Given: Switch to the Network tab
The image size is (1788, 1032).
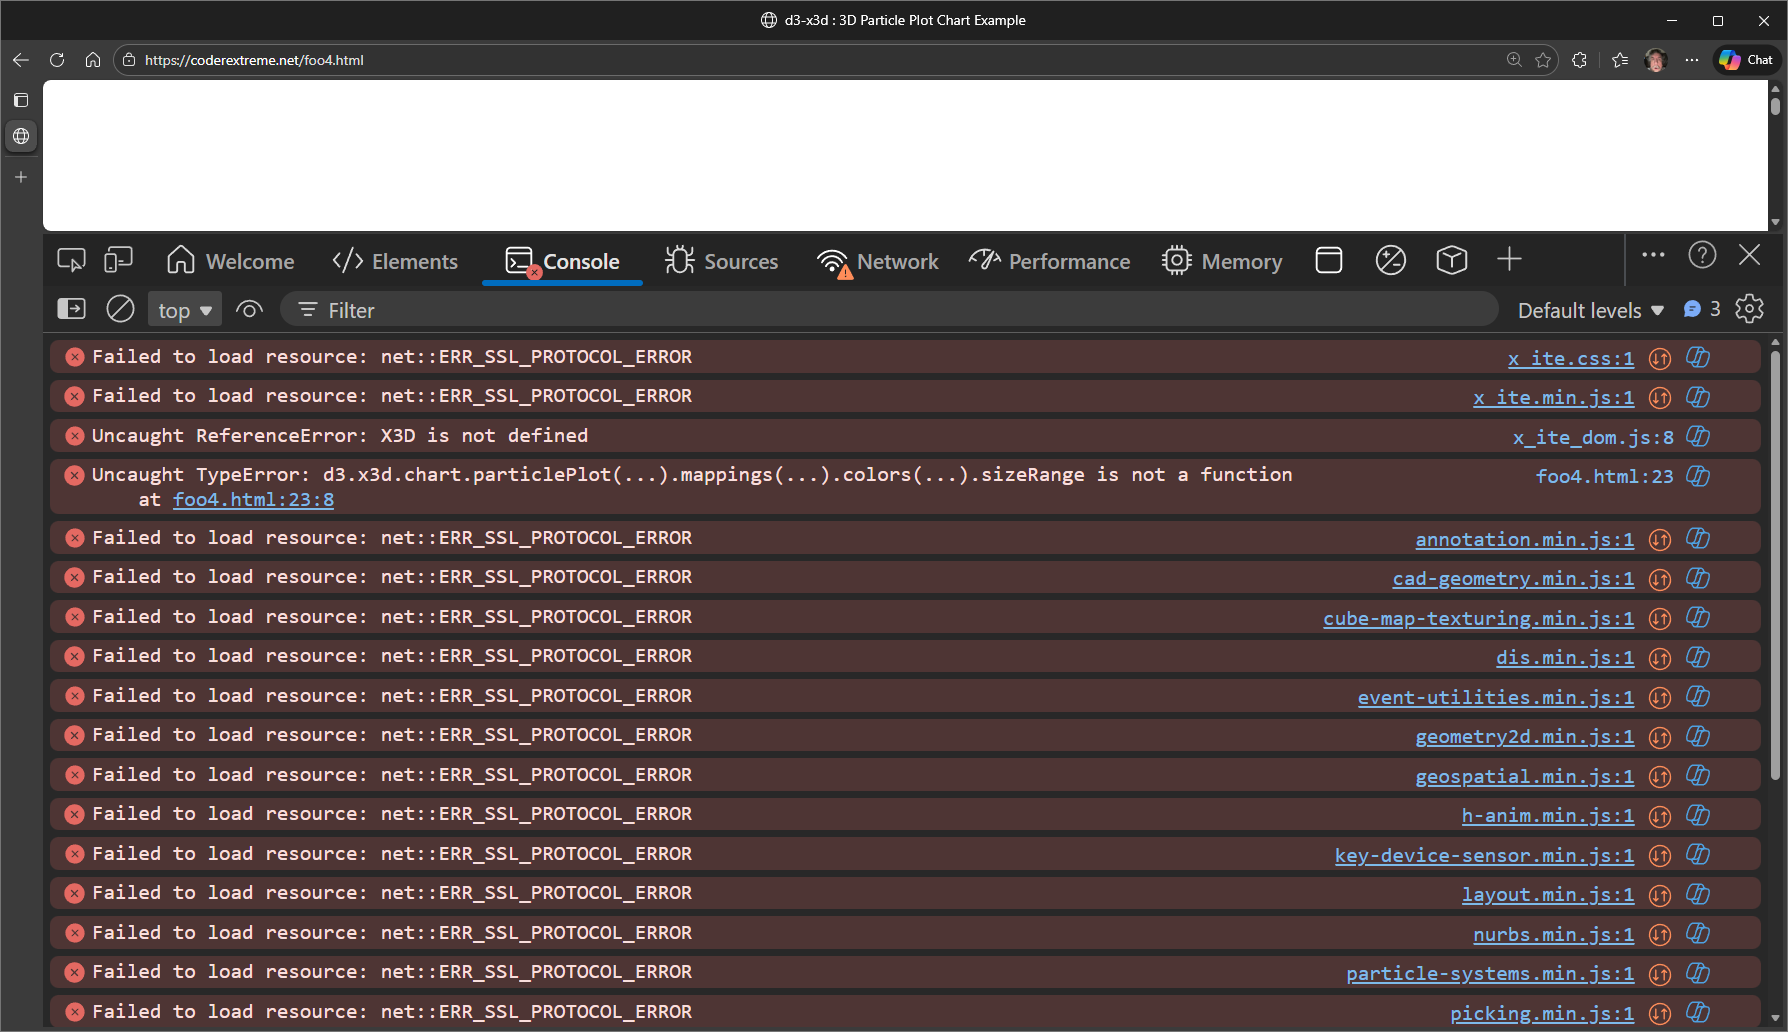Looking at the screenshot, I should 878,261.
